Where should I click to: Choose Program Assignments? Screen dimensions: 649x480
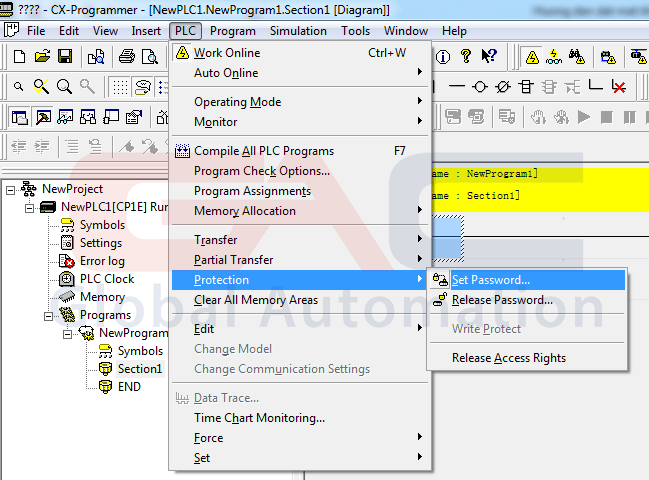click(x=300, y=191)
